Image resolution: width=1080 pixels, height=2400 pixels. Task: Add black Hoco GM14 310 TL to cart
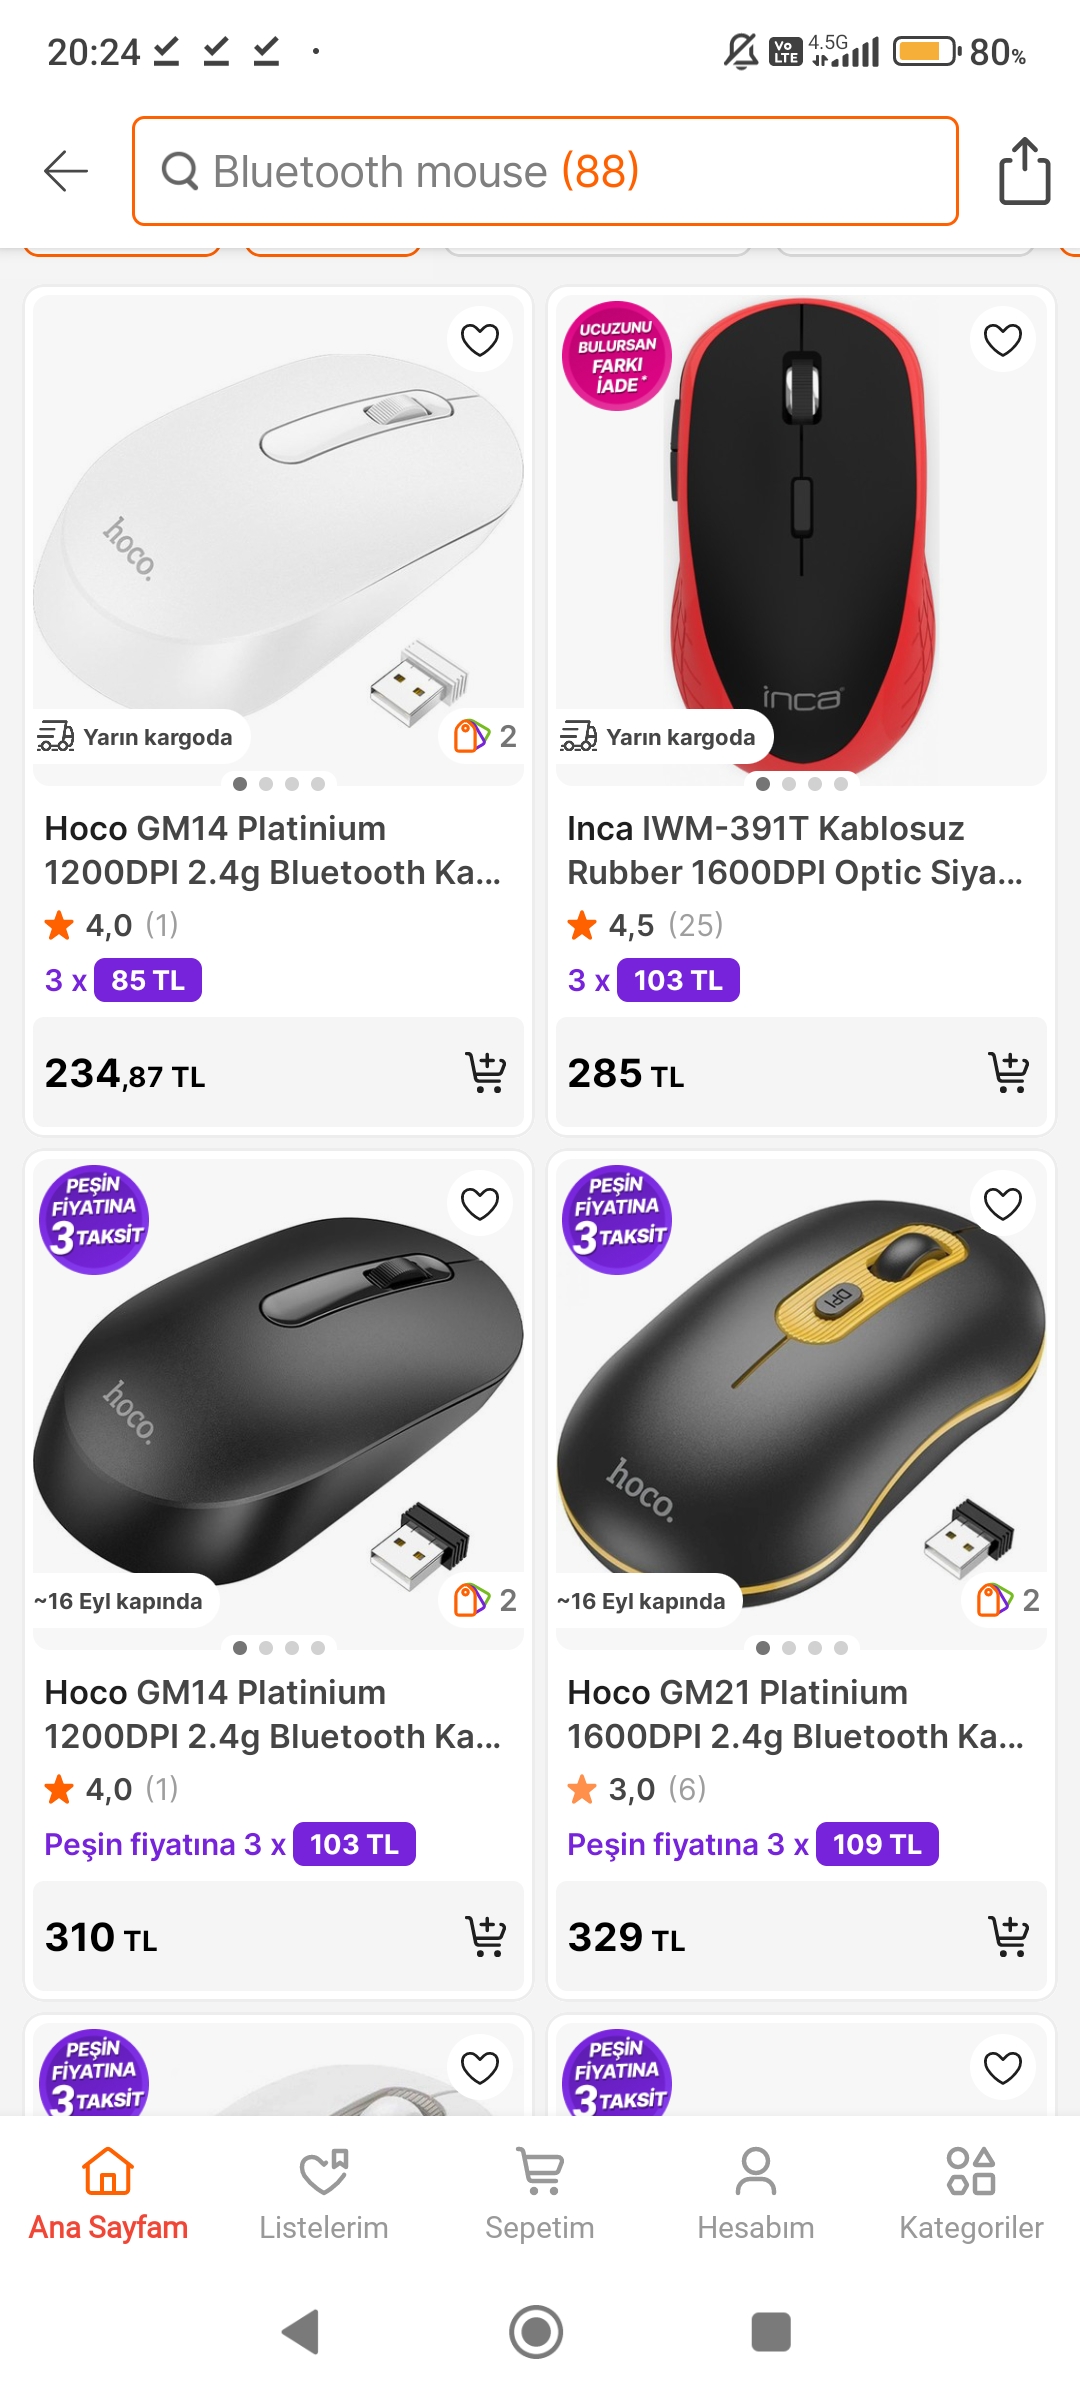(x=486, y=1937)
